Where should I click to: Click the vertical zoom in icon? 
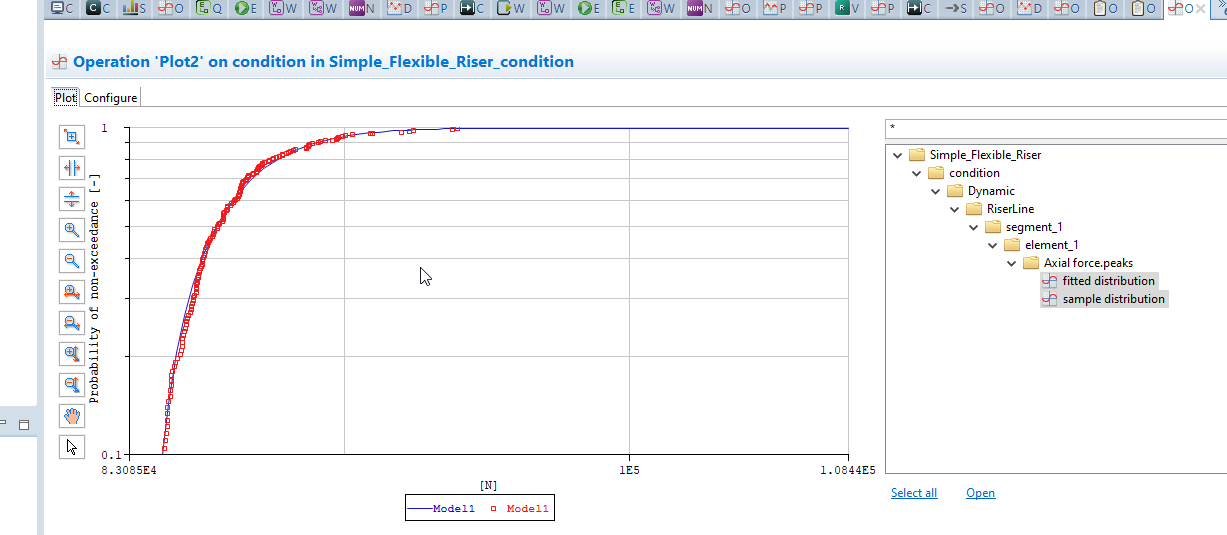[x=71, y=354]
